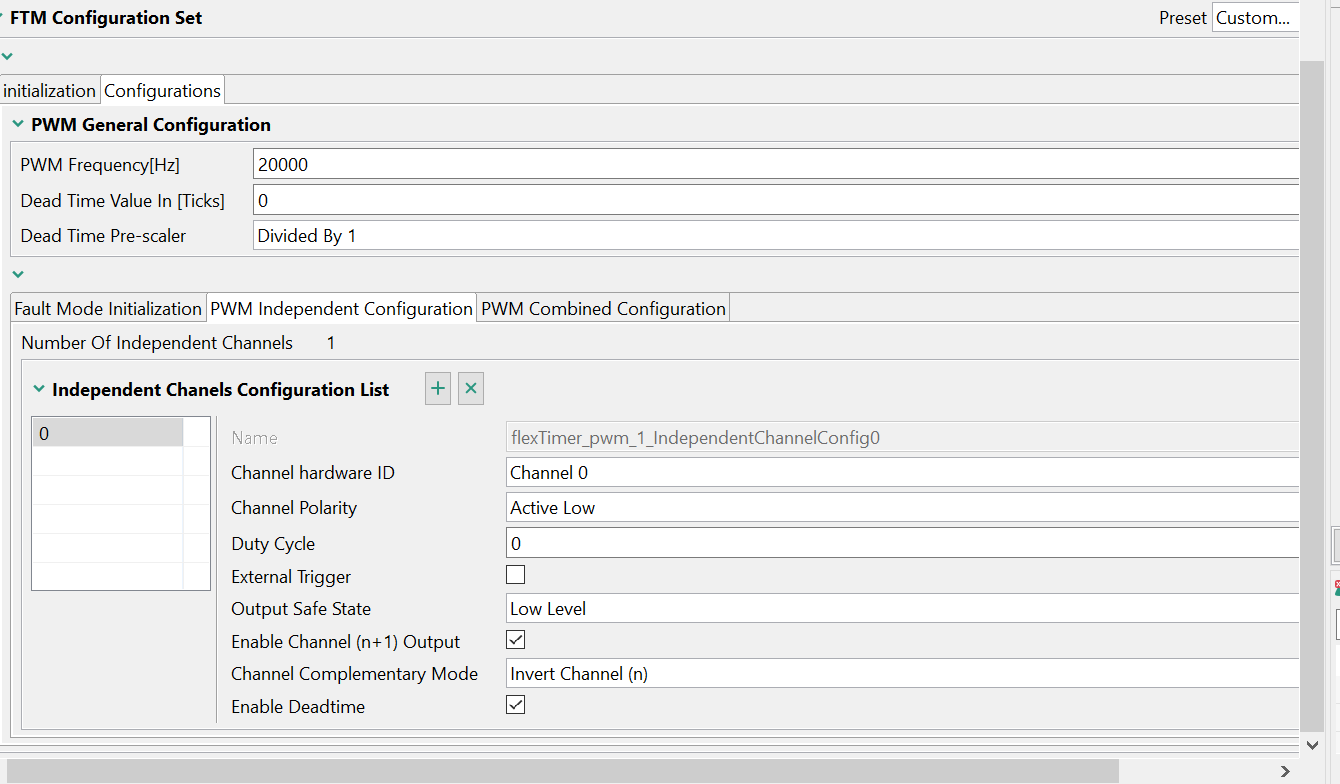Select the Configurations tab

pos(162,90)
